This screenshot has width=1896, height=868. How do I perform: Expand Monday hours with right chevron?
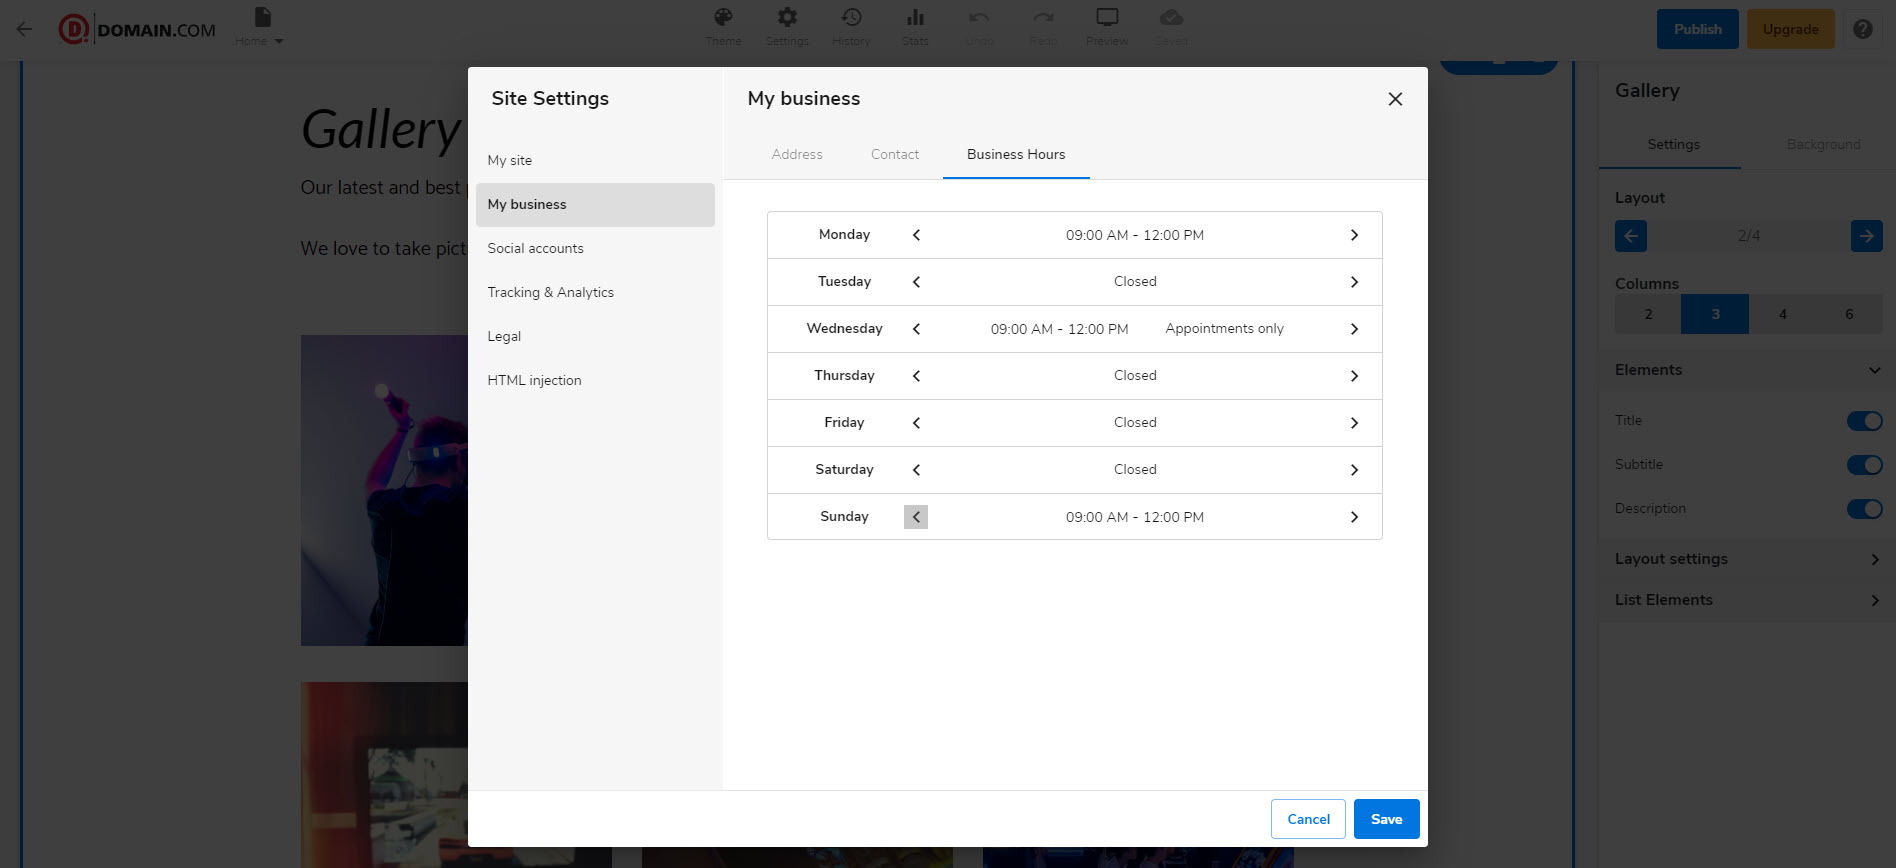[x=1354, y=235]
